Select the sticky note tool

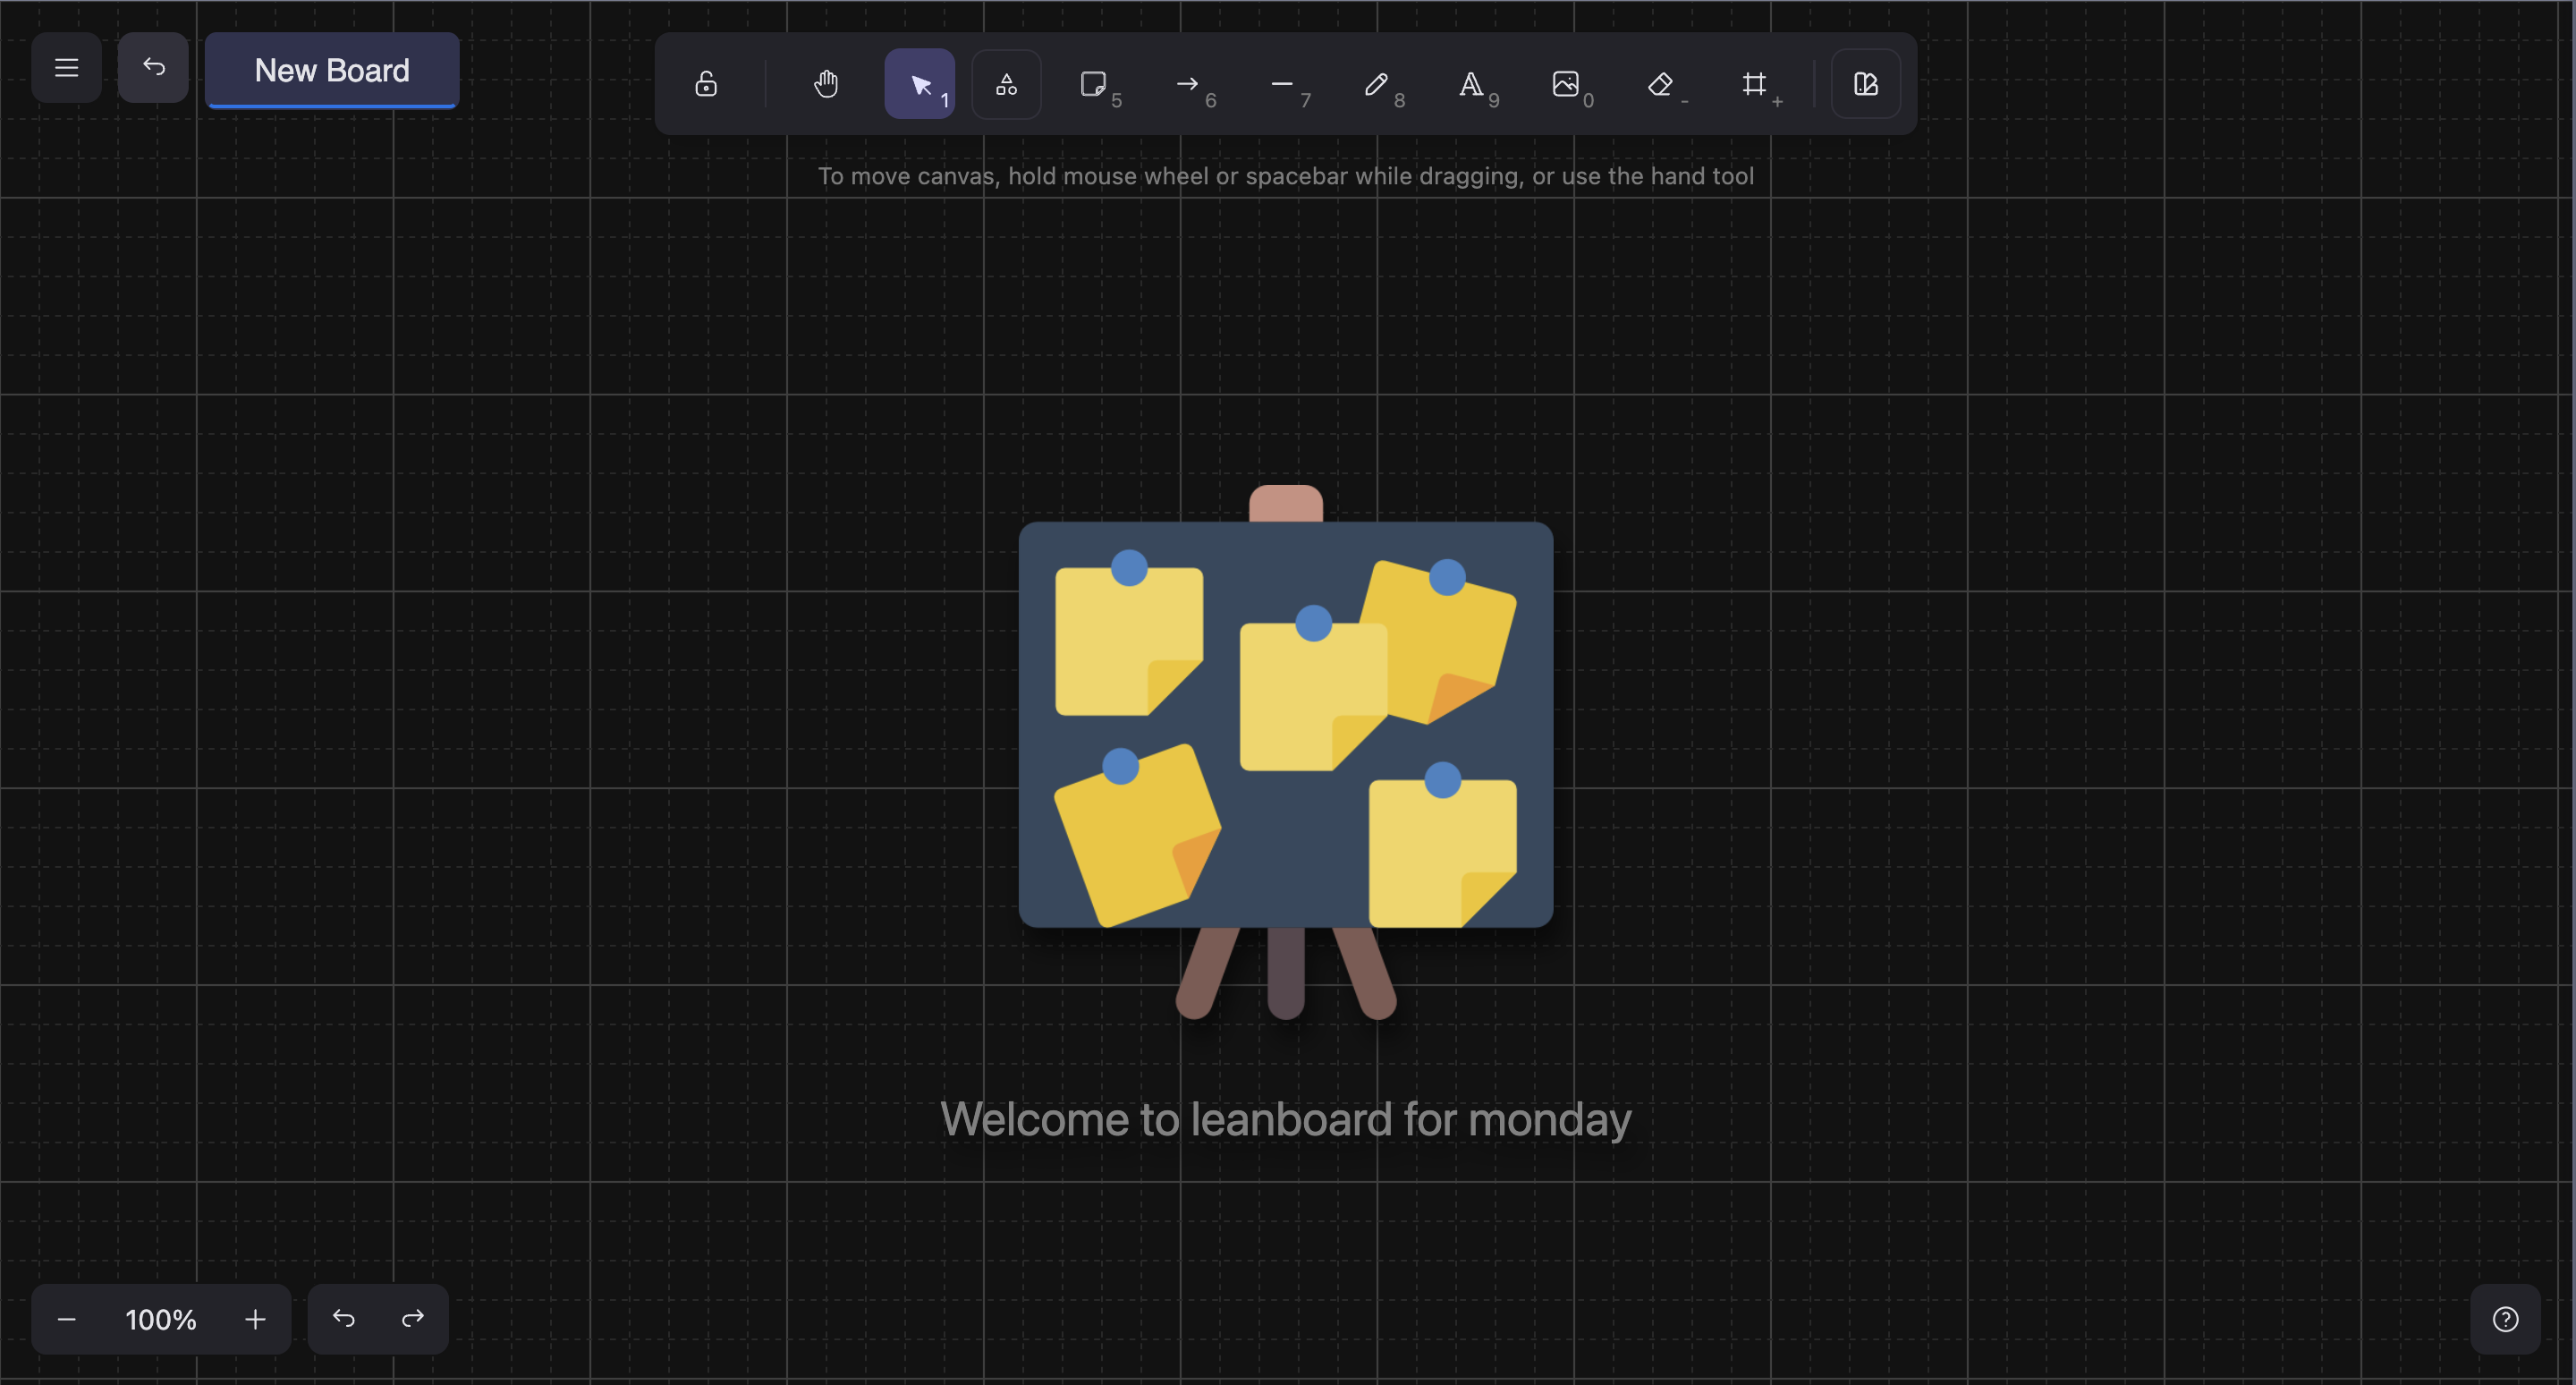click(x=1094, y=84)
